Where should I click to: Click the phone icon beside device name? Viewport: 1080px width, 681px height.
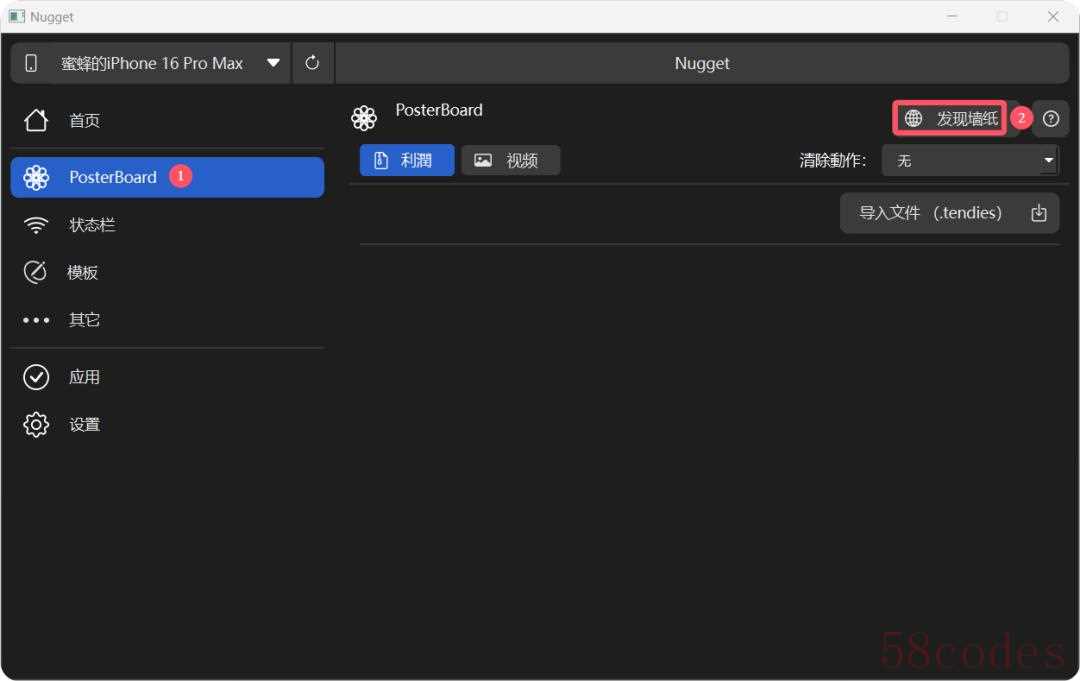(x=31, y=63)
